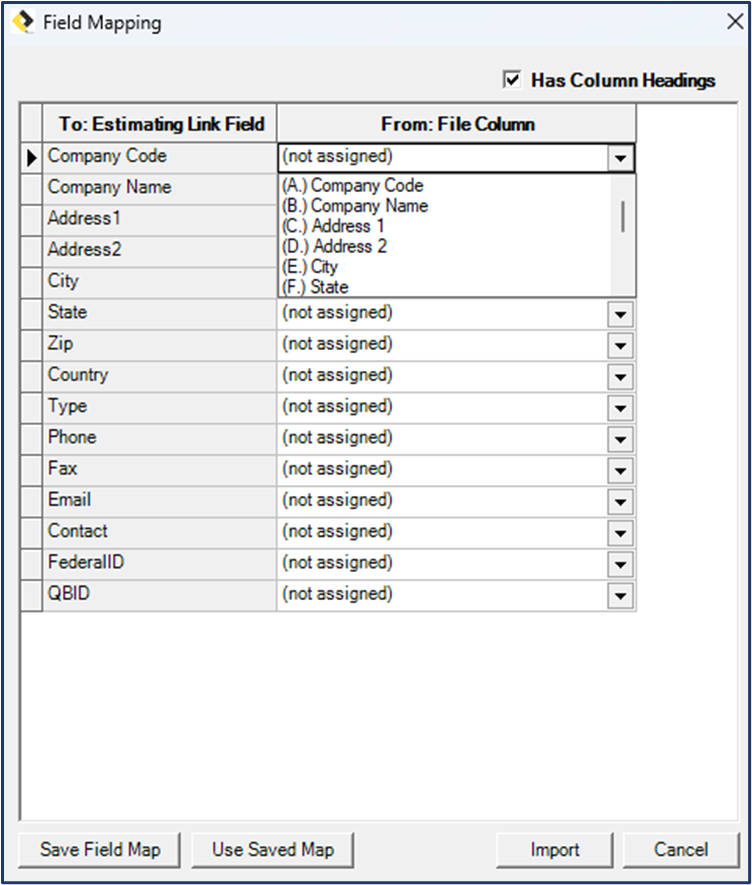Open the Type field dropdown
The width and height of the screenshot is (752, 885).
click(x=620, y=406)
